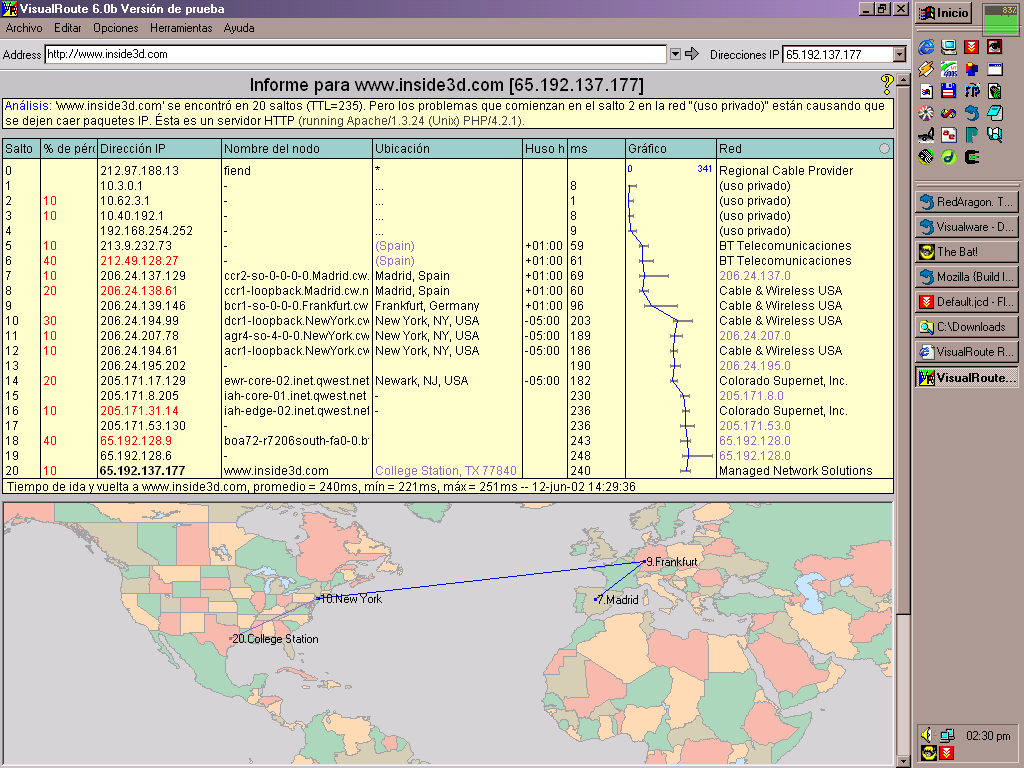The width and height of the screenshot is (1024, 768).
Task: Click network link 206.24.195.0
Action: [x=755, y=366]
